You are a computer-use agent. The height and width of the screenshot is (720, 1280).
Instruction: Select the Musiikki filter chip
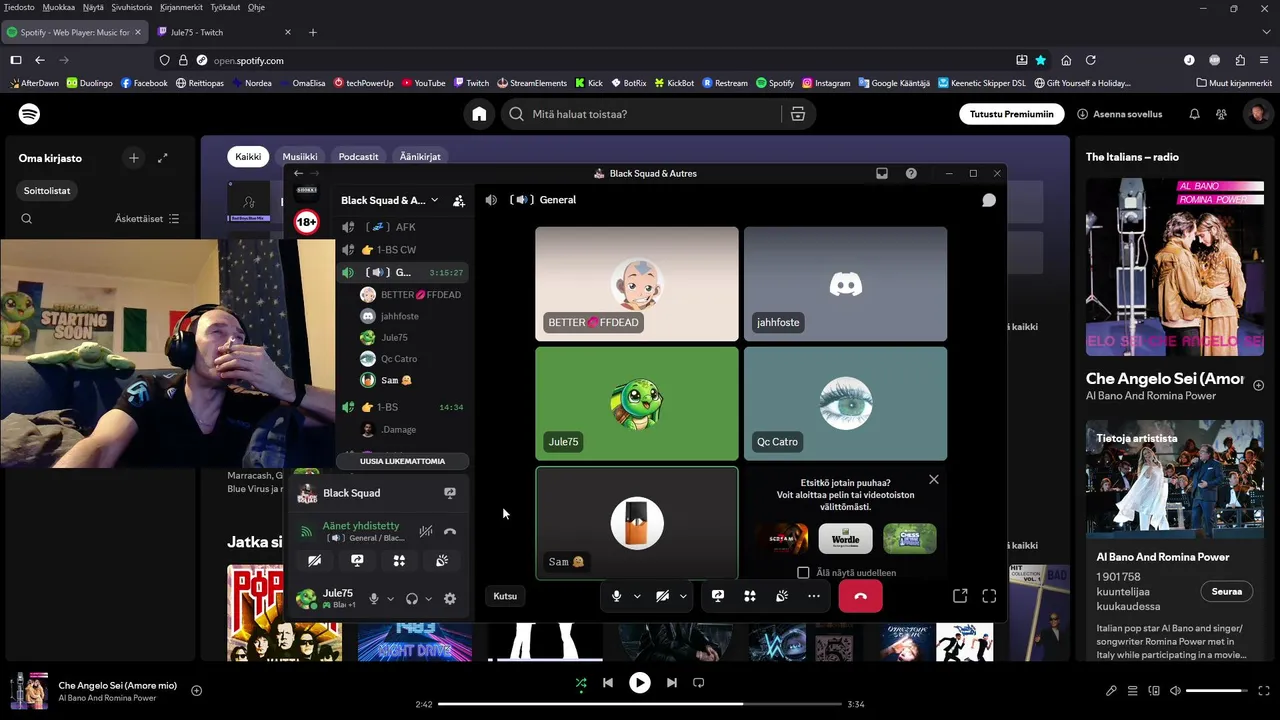click(x=300, y=157)
